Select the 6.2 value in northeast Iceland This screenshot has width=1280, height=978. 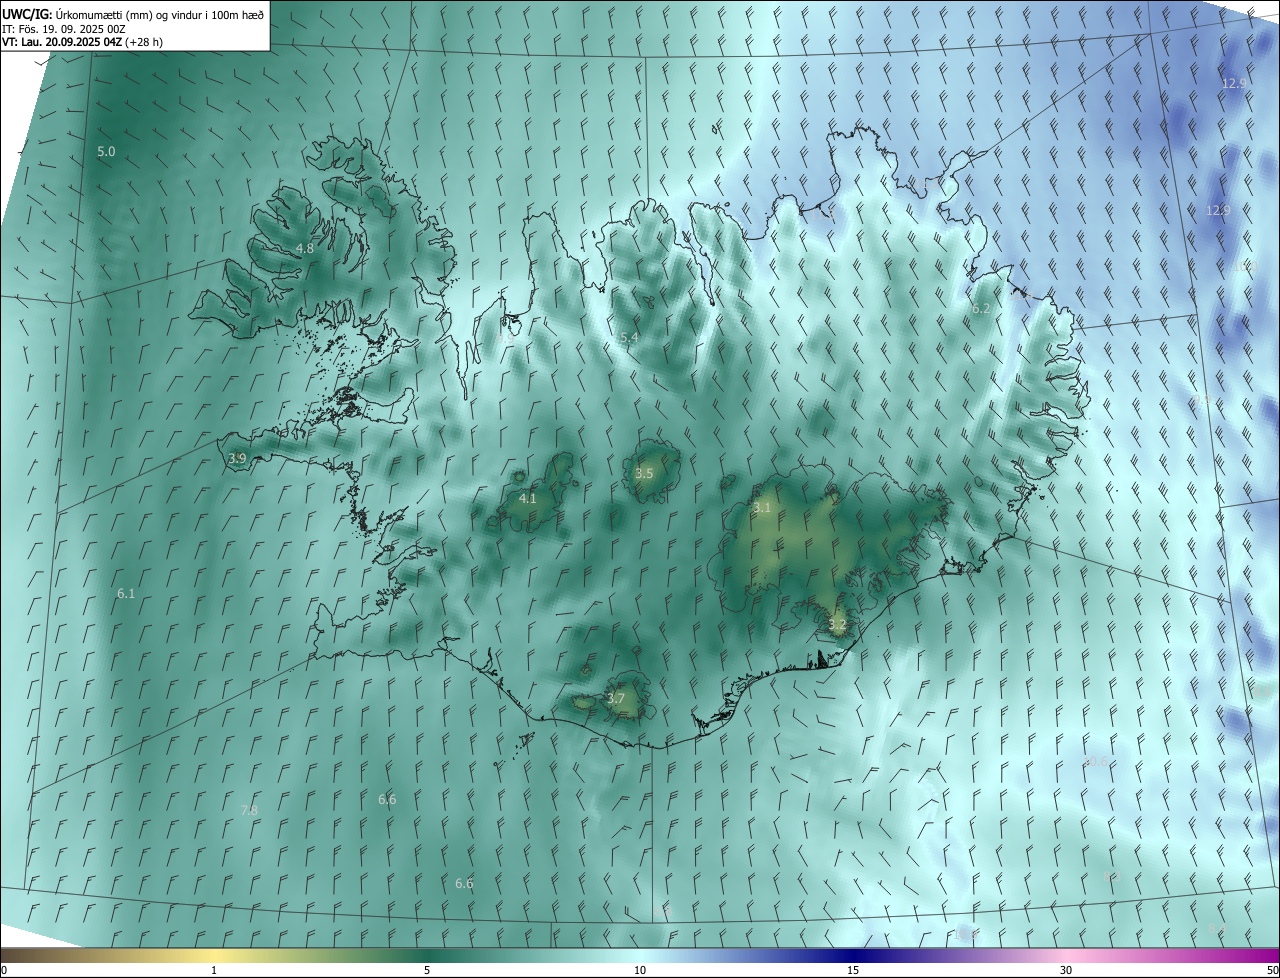981,309
